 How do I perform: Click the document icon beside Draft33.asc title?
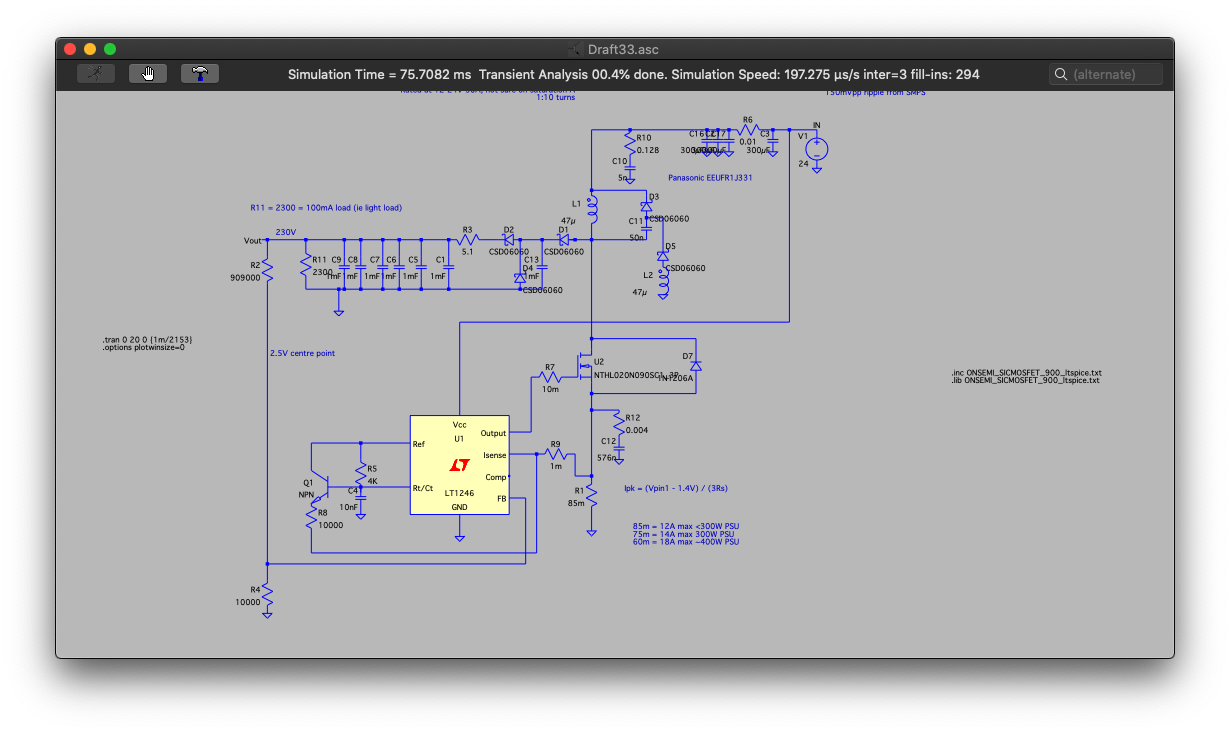tap(574, 49)
